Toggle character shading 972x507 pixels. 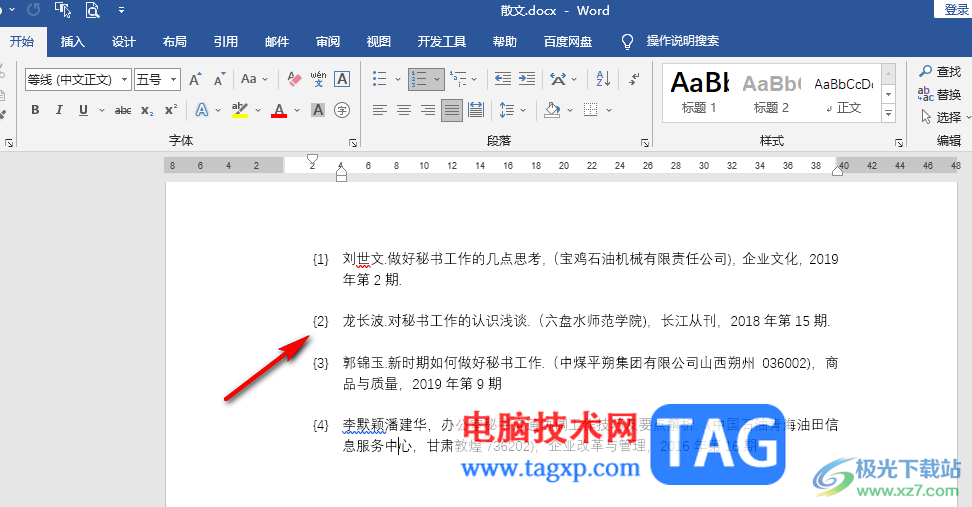pos(318,110)
